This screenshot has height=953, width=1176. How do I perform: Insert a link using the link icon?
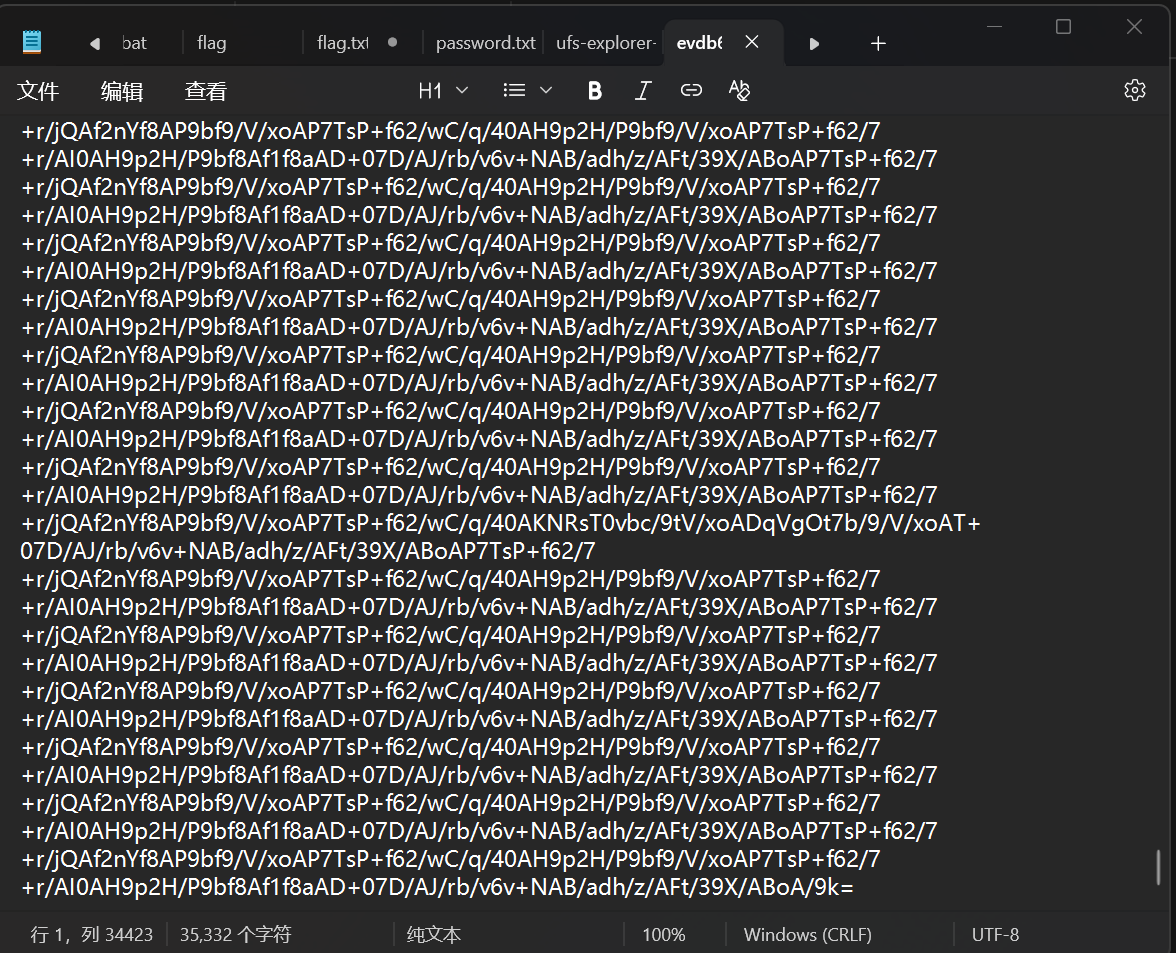pyautogui.click(x=691, y=91)
